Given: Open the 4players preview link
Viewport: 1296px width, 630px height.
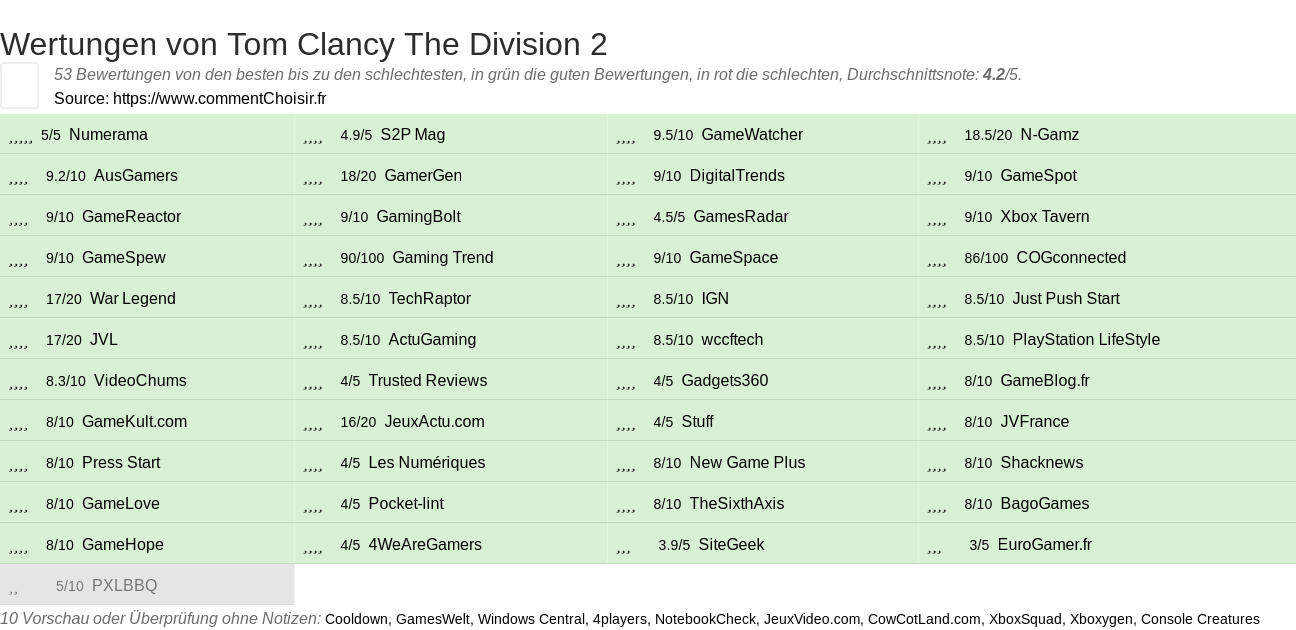Looking at the screenshot, I should pos(620,619).
